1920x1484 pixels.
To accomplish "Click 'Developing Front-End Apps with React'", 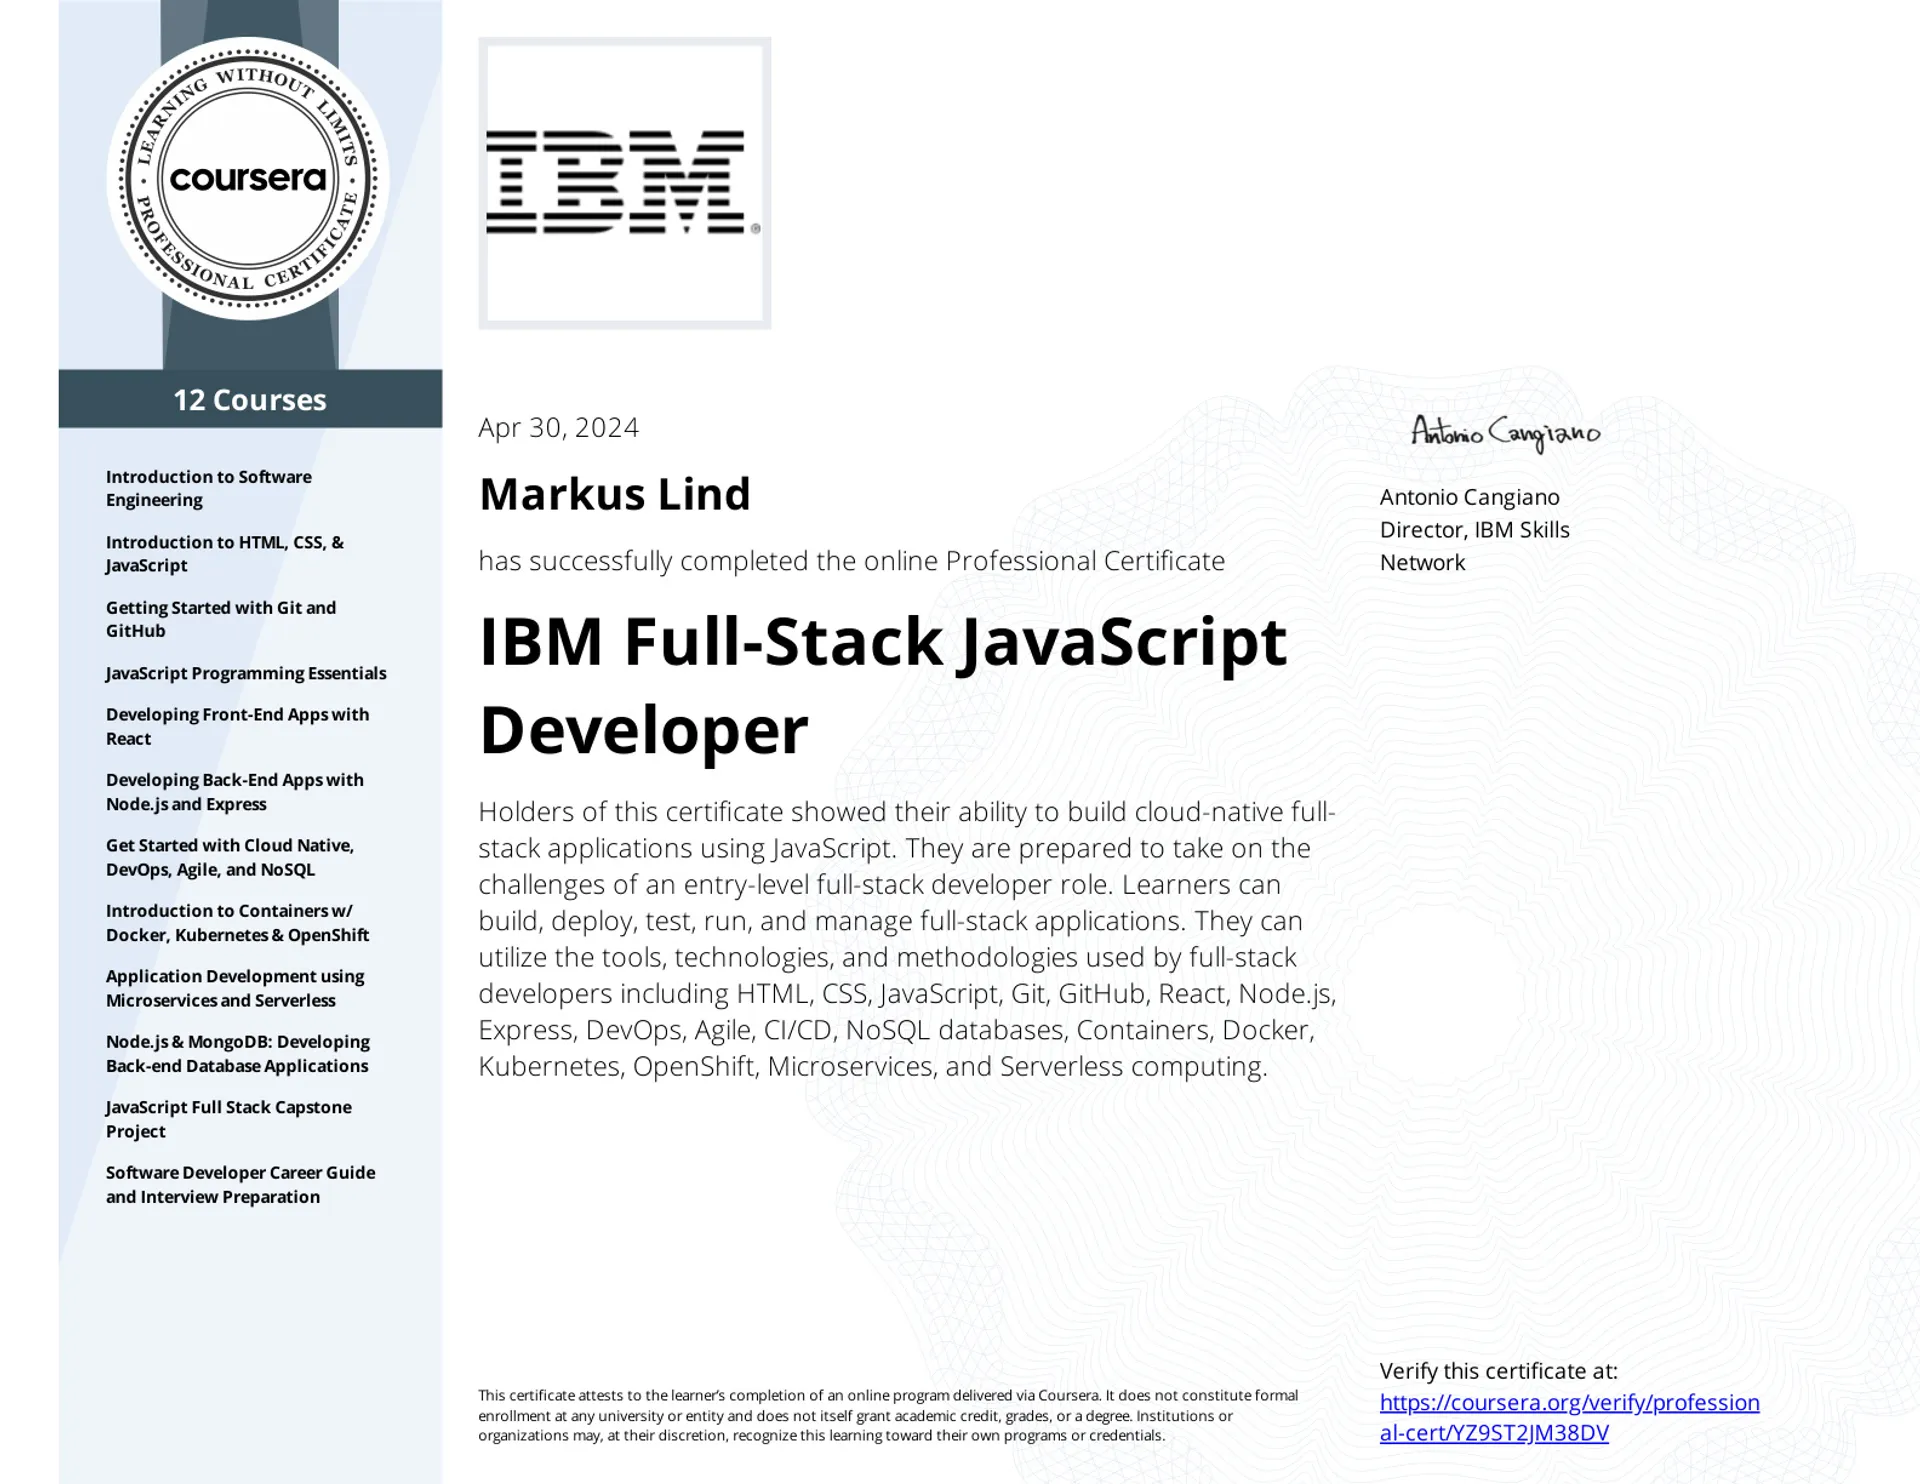I will point(237,726).
